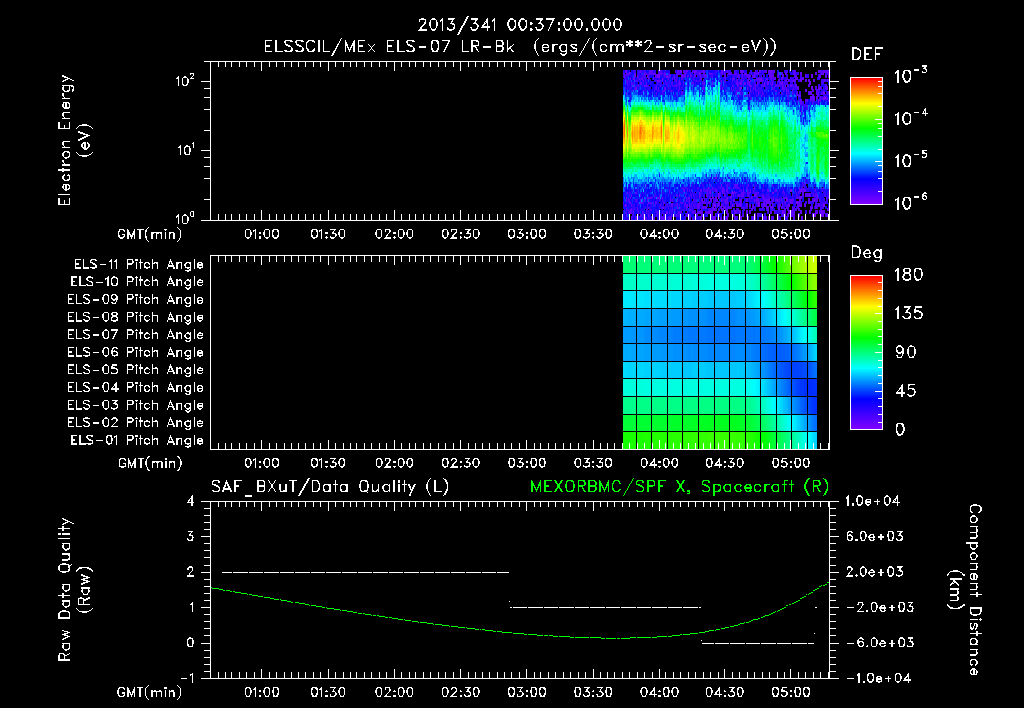Click the pitch angle colored grid data
Image resolution: width=1024 pixels, height=708 pixels.
[x=720, y=352]
